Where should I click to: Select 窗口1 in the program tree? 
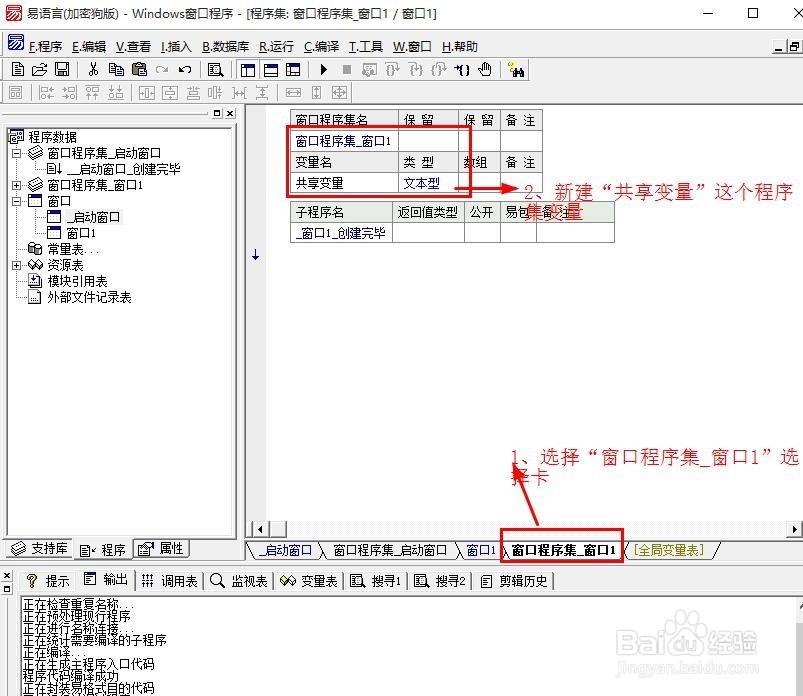[81, 234]
